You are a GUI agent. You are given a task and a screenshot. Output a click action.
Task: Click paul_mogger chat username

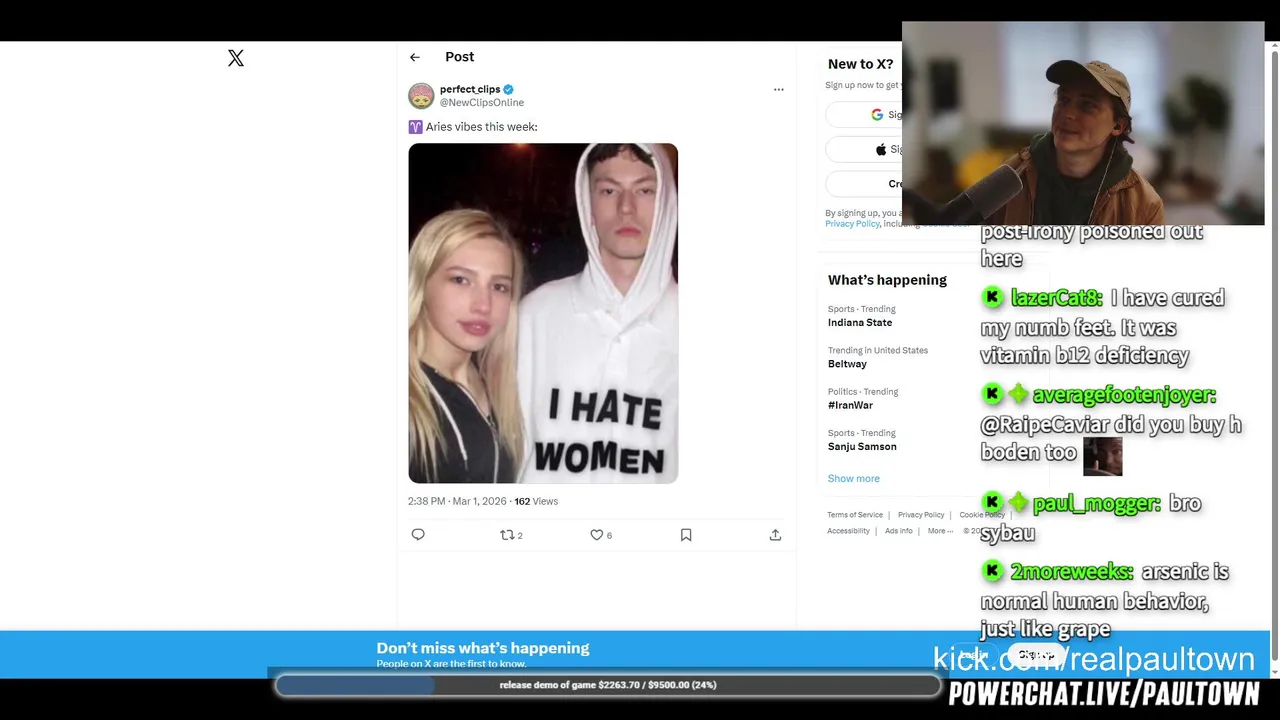point(1096,503)
